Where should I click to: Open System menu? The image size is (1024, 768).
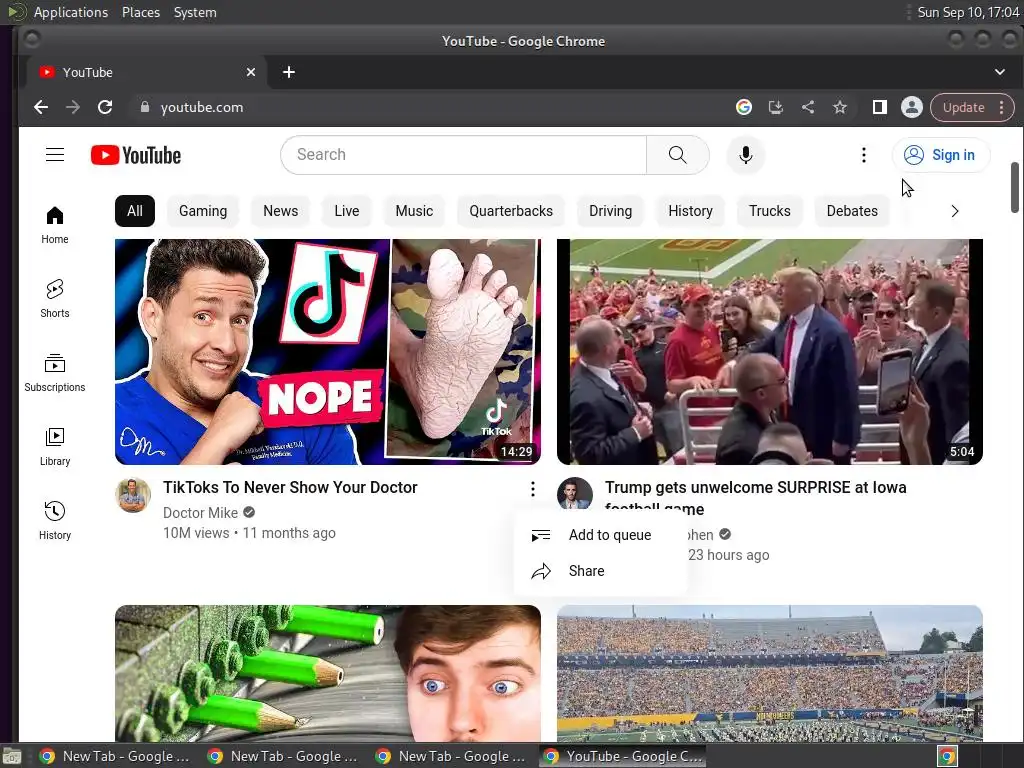(x=195, y=12)
